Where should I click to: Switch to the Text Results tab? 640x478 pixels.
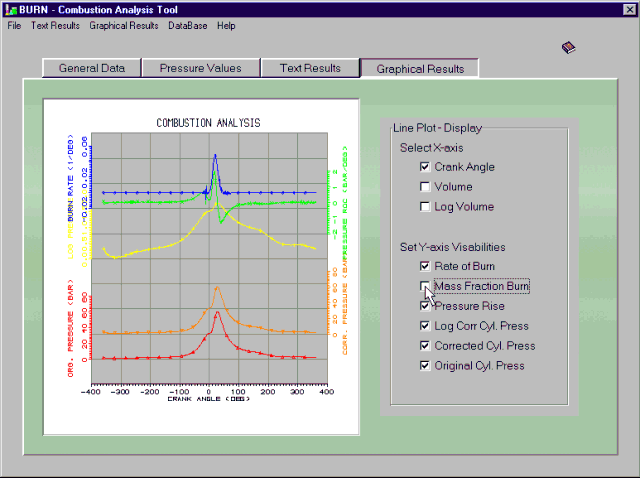click(310, 68)
